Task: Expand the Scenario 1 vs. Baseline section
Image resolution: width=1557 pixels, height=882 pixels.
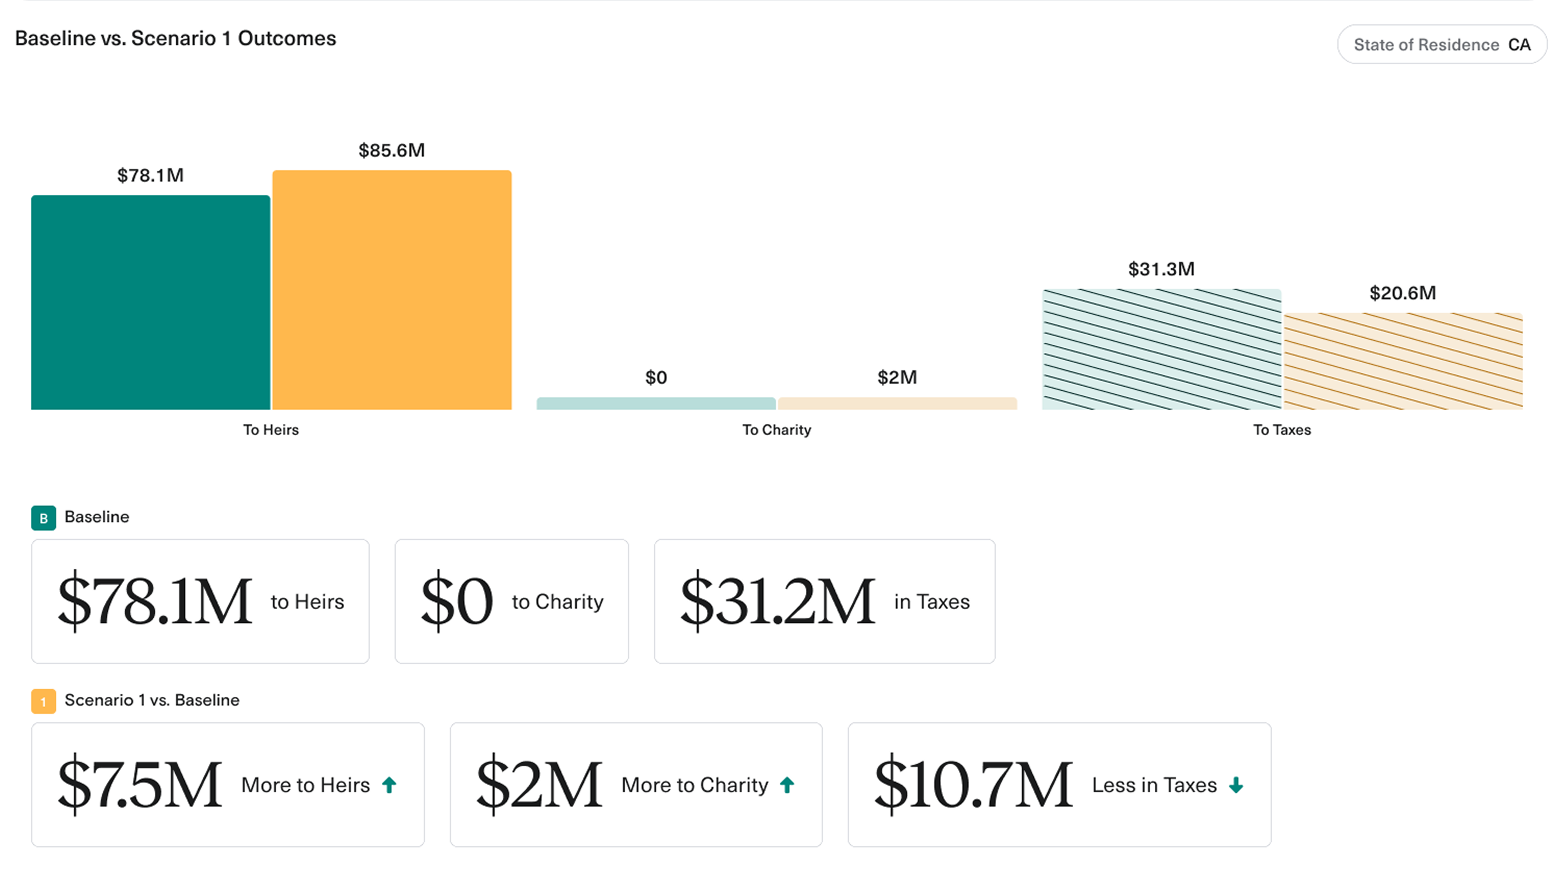Action: (150, 701)
